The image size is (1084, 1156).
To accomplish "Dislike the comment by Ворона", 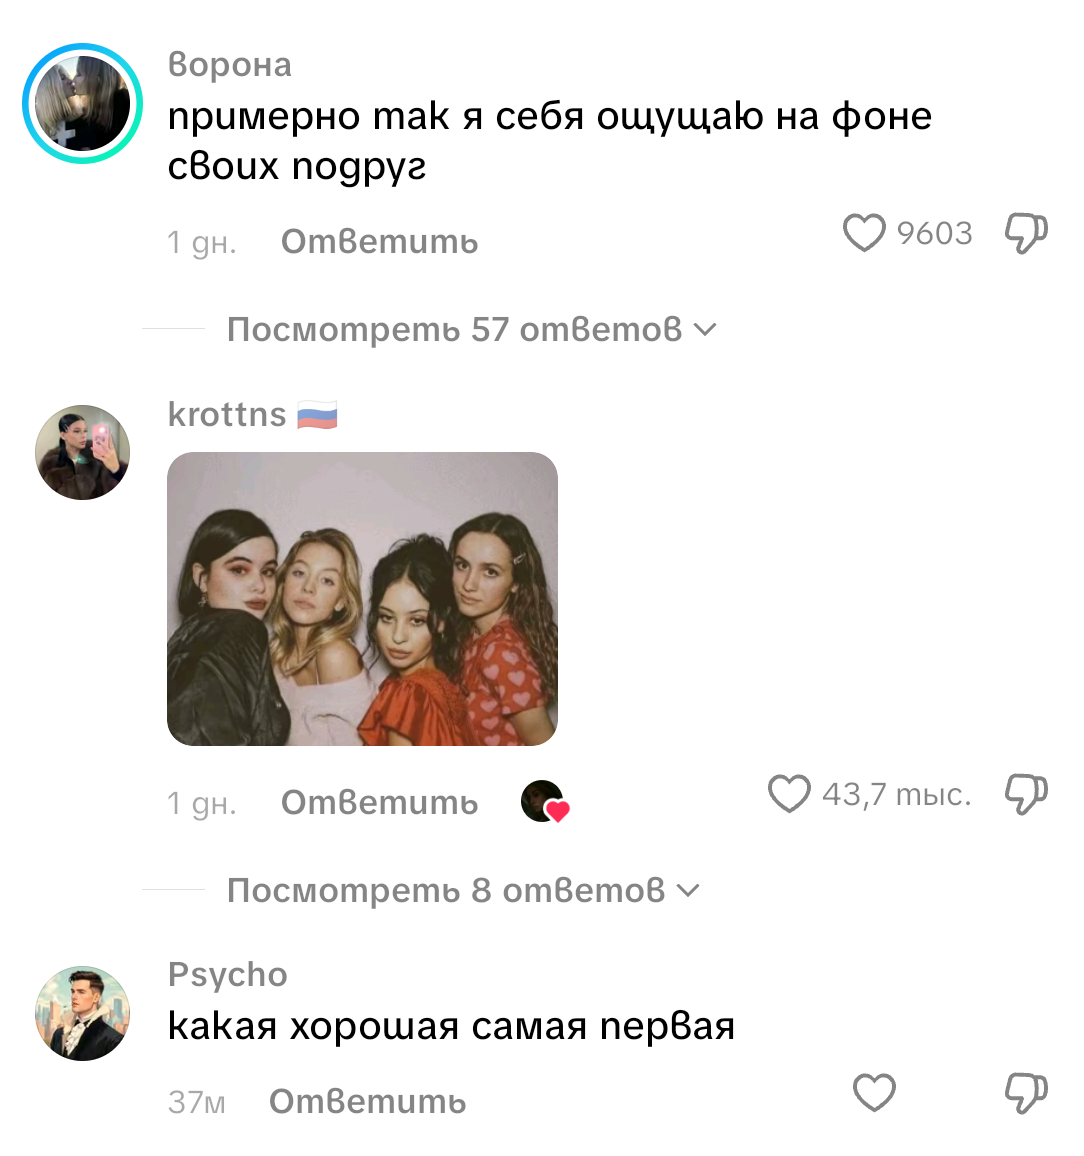I will coord(1026,233).
